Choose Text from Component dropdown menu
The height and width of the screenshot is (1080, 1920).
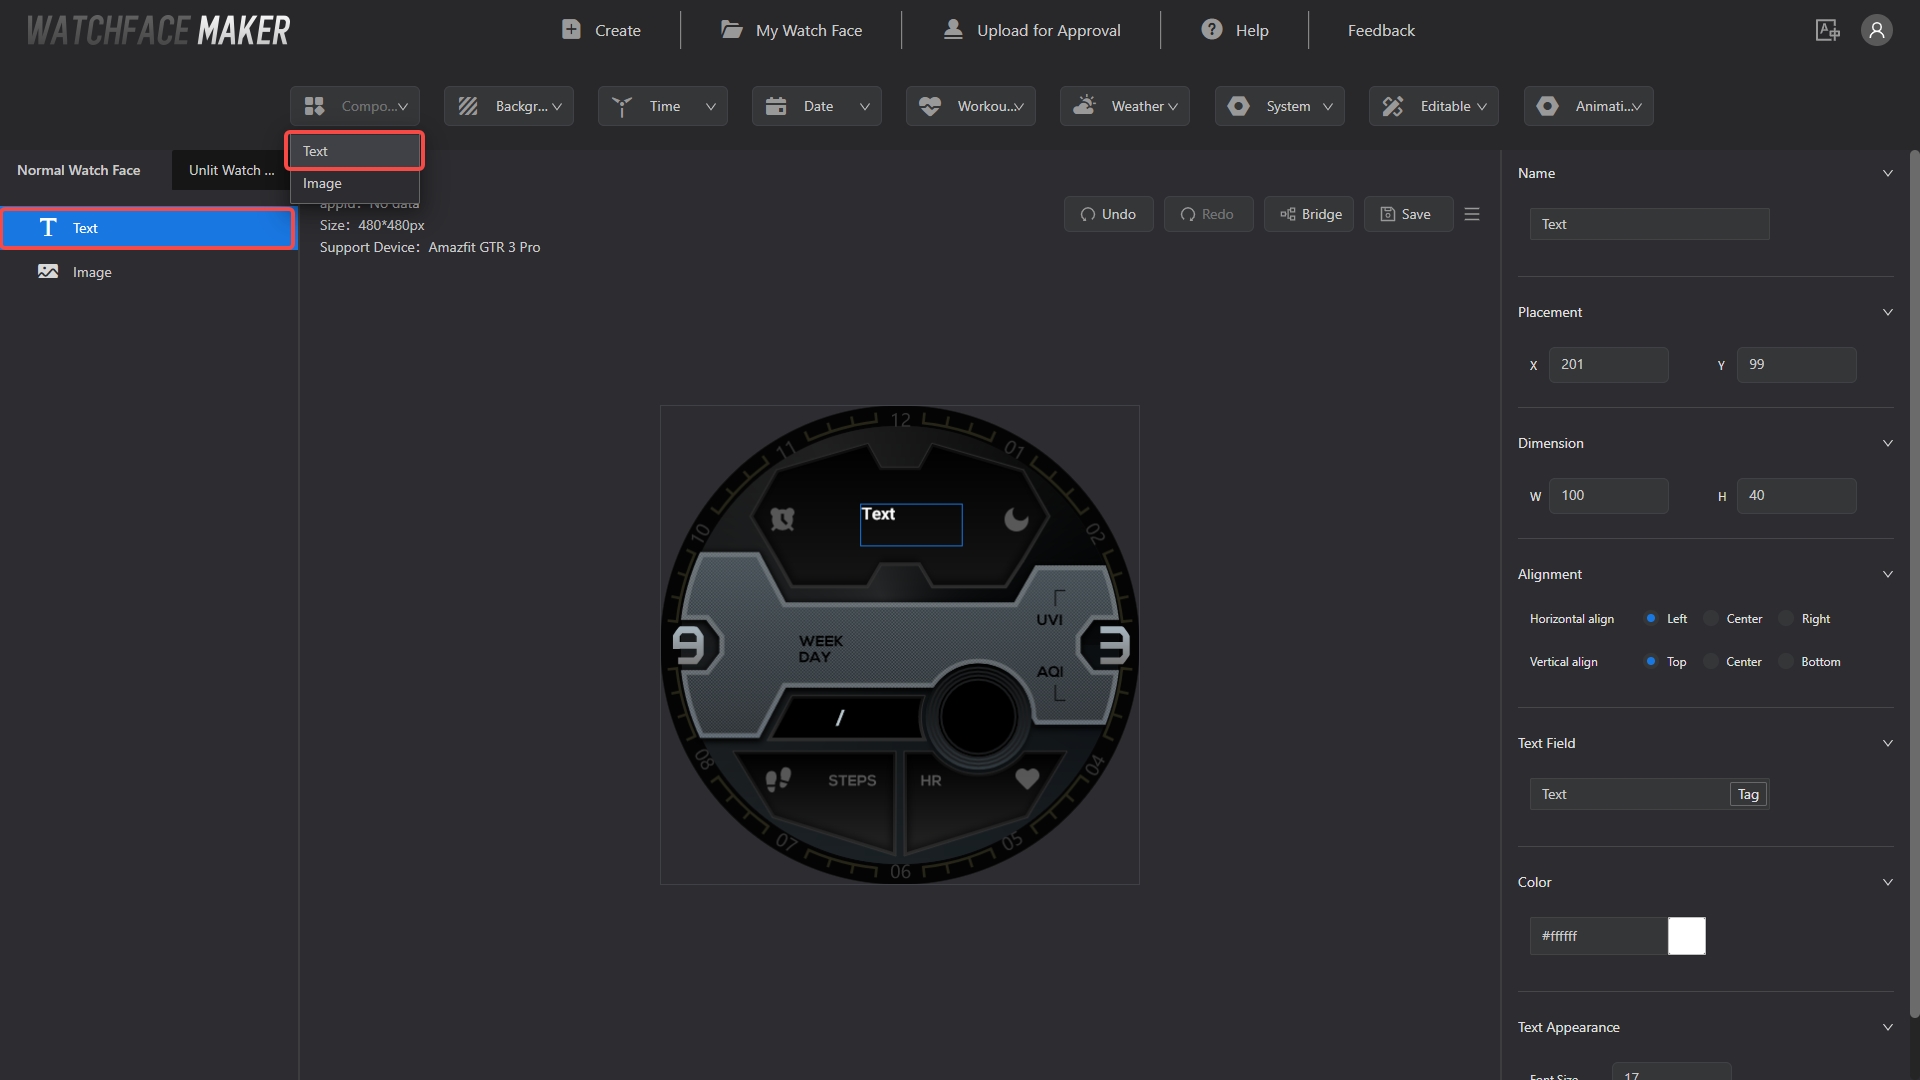click(x=355, y=151)
